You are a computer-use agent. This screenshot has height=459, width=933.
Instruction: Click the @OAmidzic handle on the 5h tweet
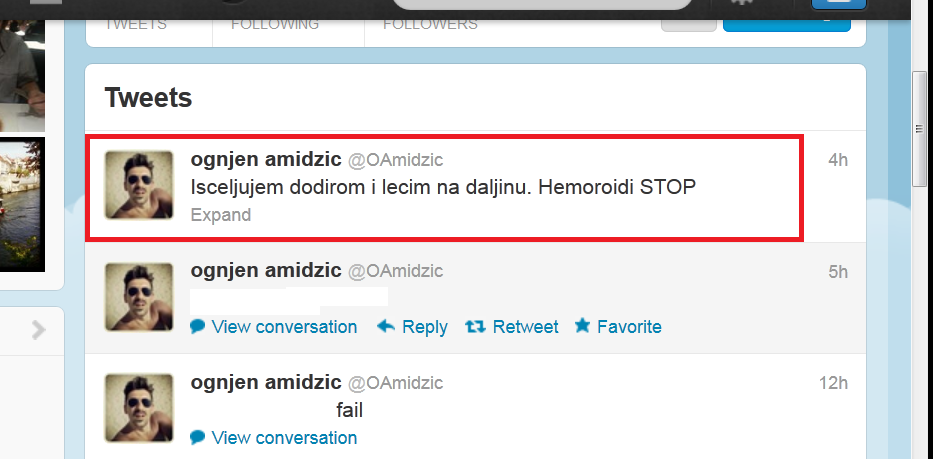tap(395, 271)
